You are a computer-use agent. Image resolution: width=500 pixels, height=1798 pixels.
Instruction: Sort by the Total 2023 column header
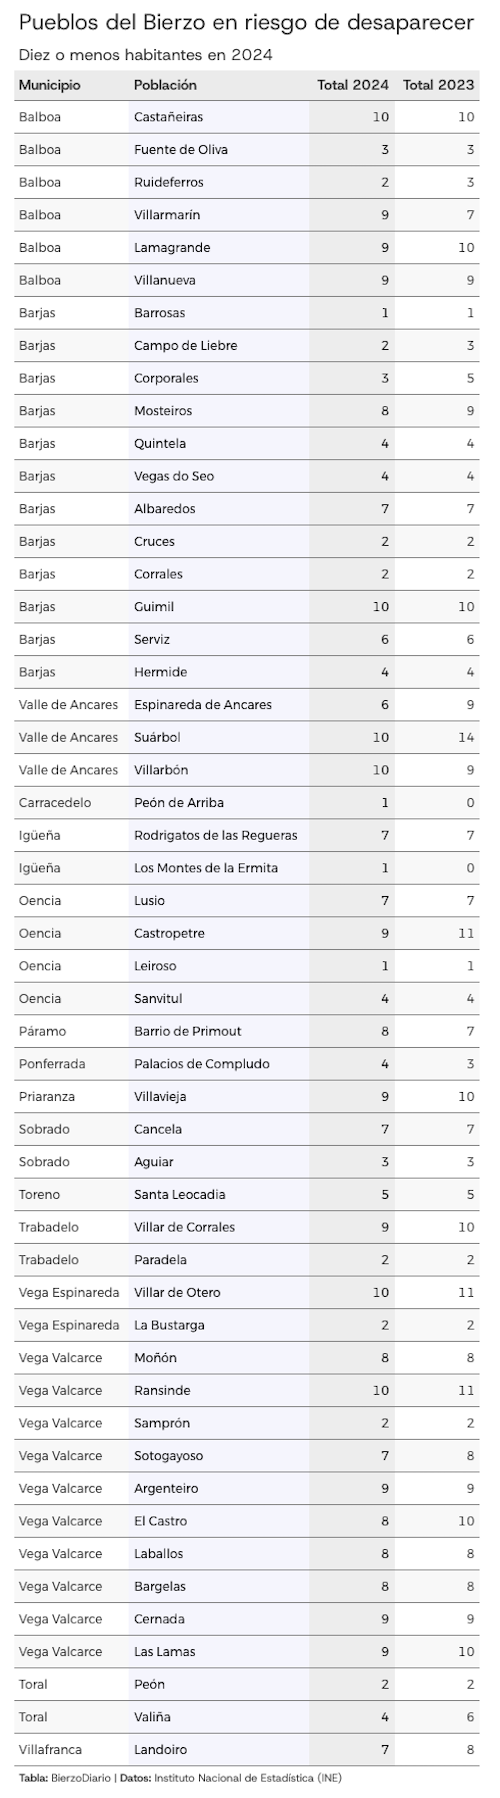pyautogui.click(x=438, y=85)
